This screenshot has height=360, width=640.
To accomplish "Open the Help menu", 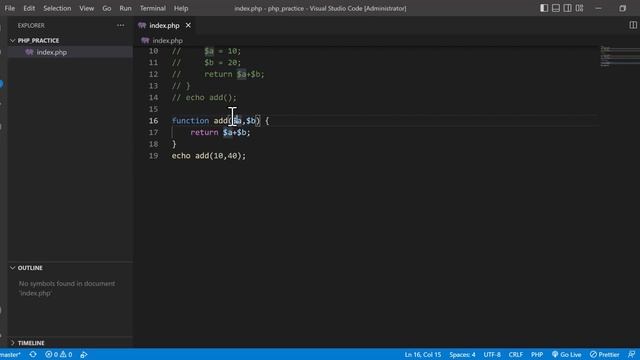I will [x=181, y=8].
